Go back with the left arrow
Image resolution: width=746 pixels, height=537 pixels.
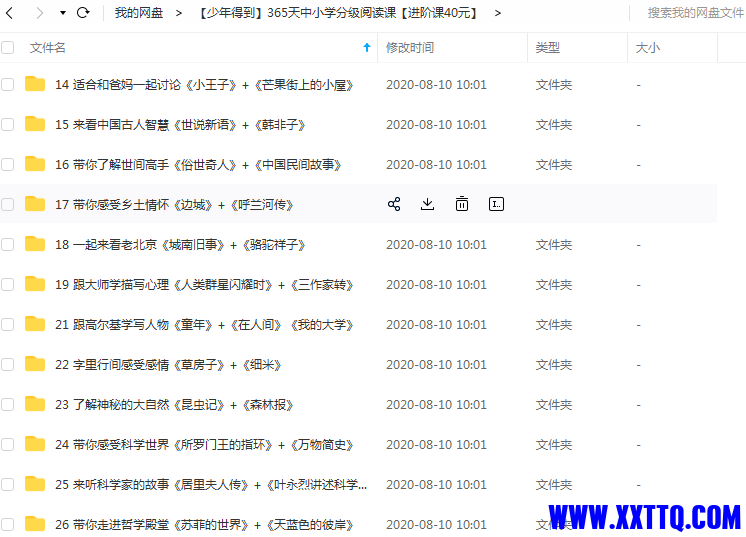tap(9, 13)
